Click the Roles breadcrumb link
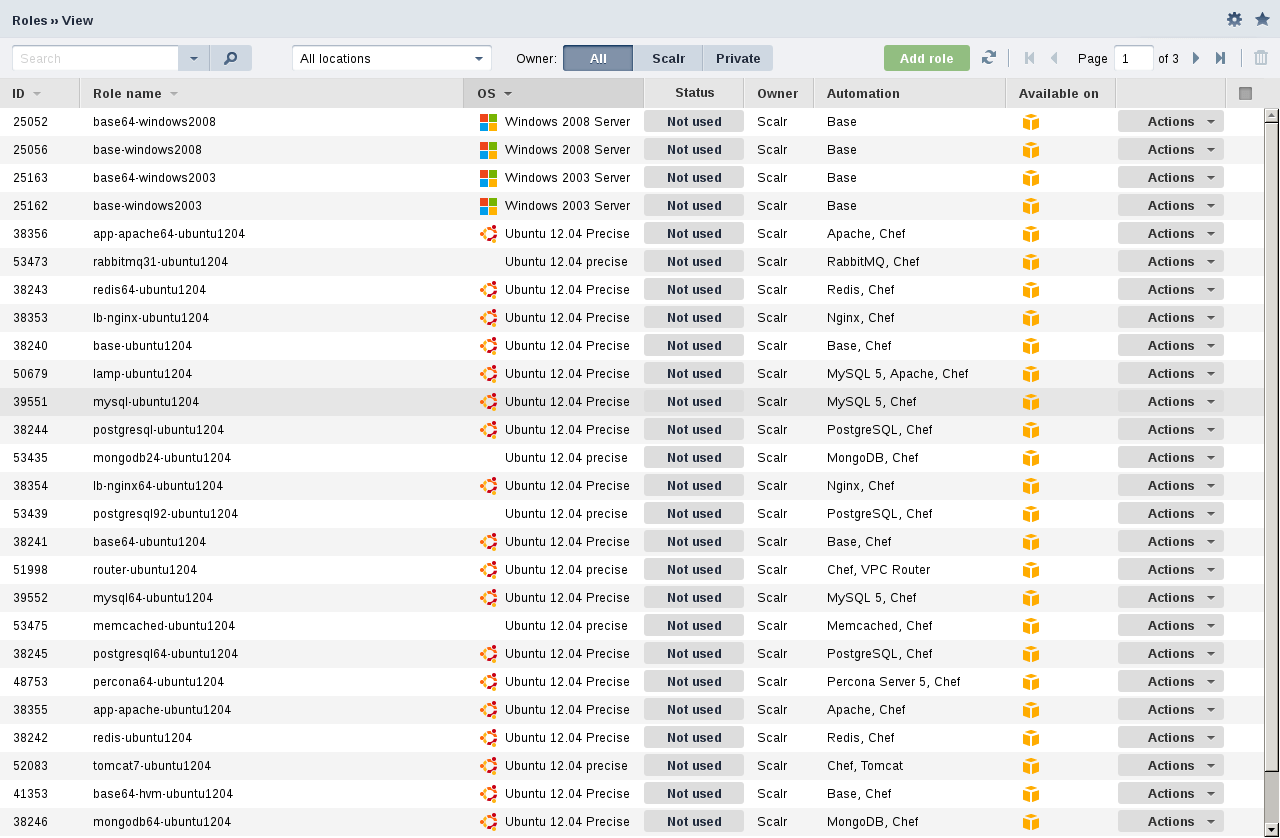The image size is (1280, 838). pyautogui.click(x=30, y=20)
